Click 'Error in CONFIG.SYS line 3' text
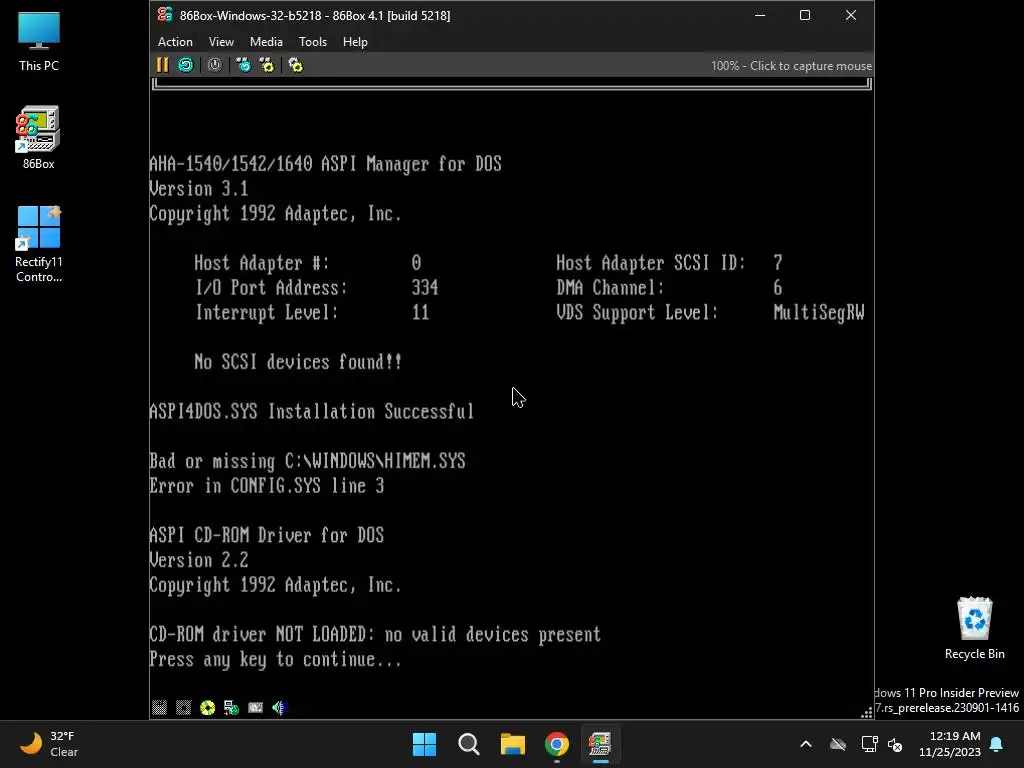 point(266,486)
